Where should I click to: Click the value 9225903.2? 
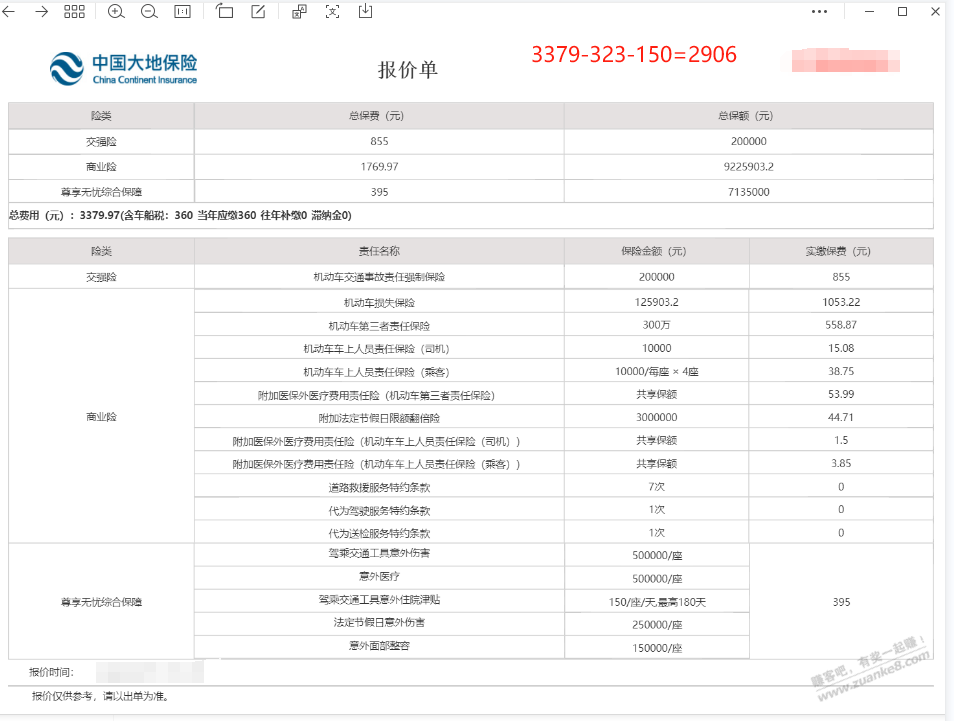coord(748,167)
